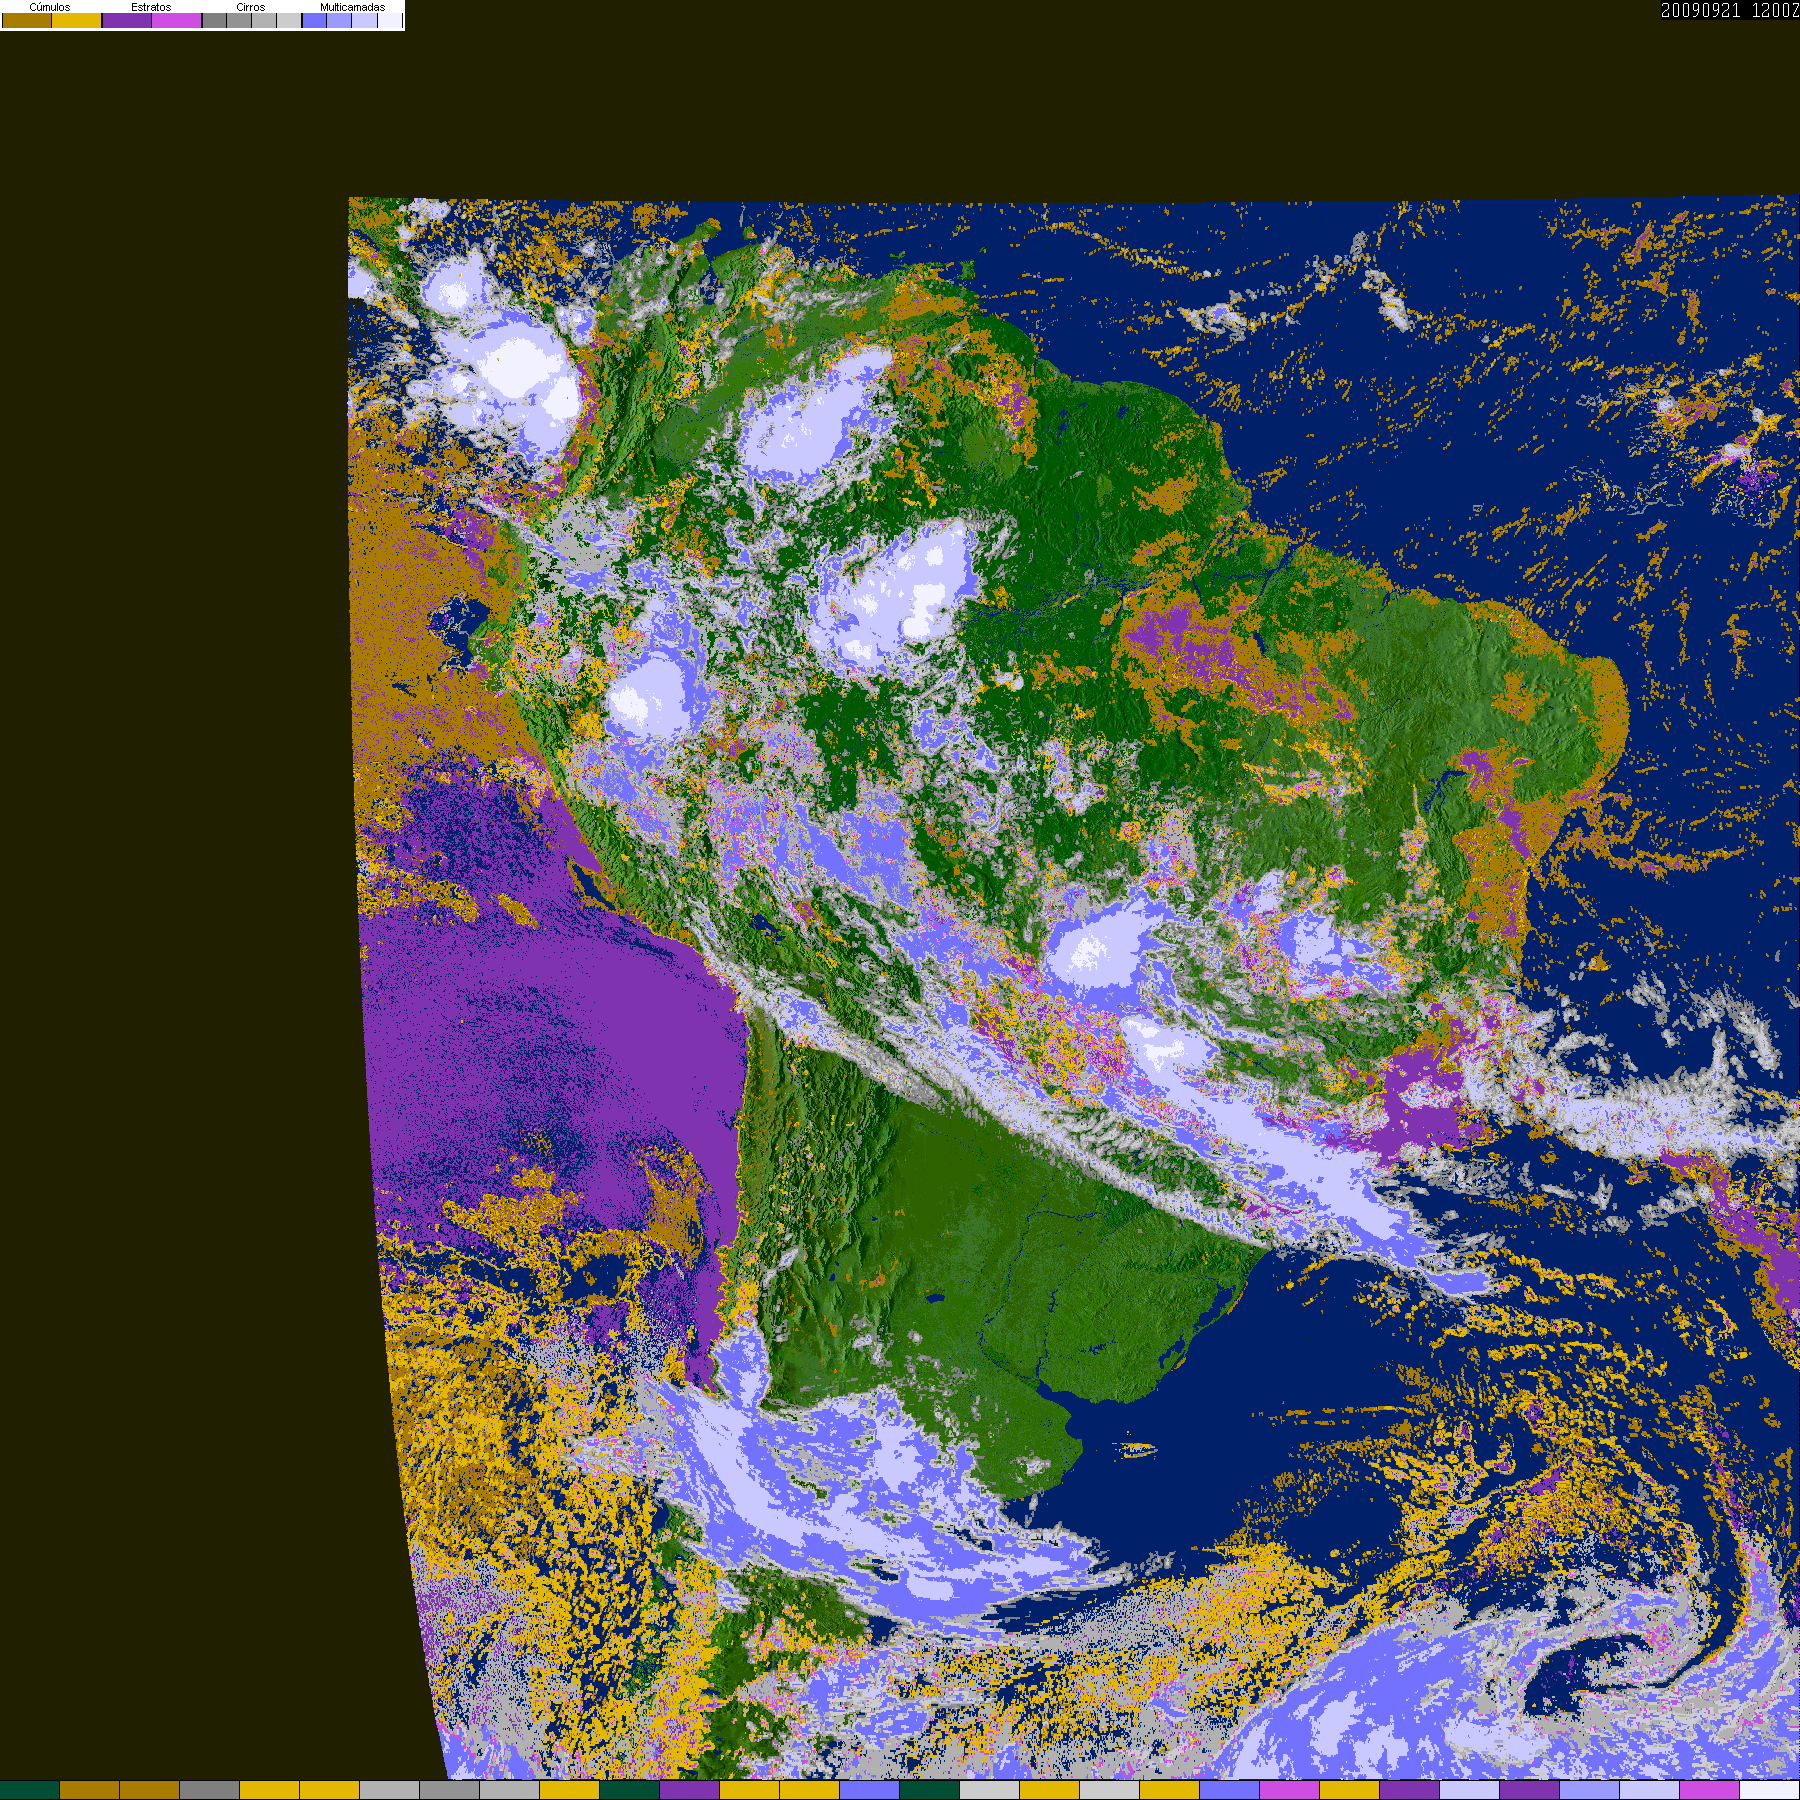Click the darkest gray Cirros legend swatch
The height and width of the screenshot is (1800, 1800).
tap(214, 20)
